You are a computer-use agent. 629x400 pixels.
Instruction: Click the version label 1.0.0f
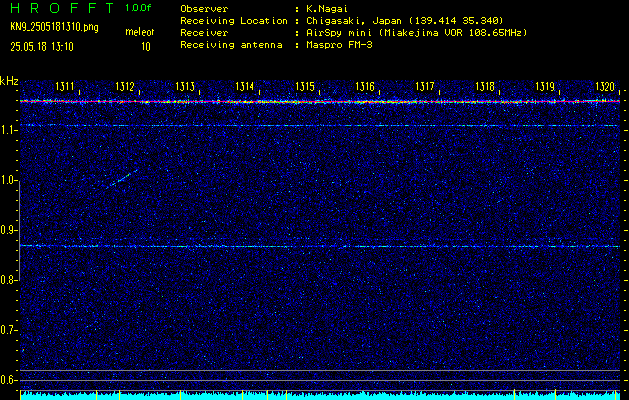pos(138,8)
